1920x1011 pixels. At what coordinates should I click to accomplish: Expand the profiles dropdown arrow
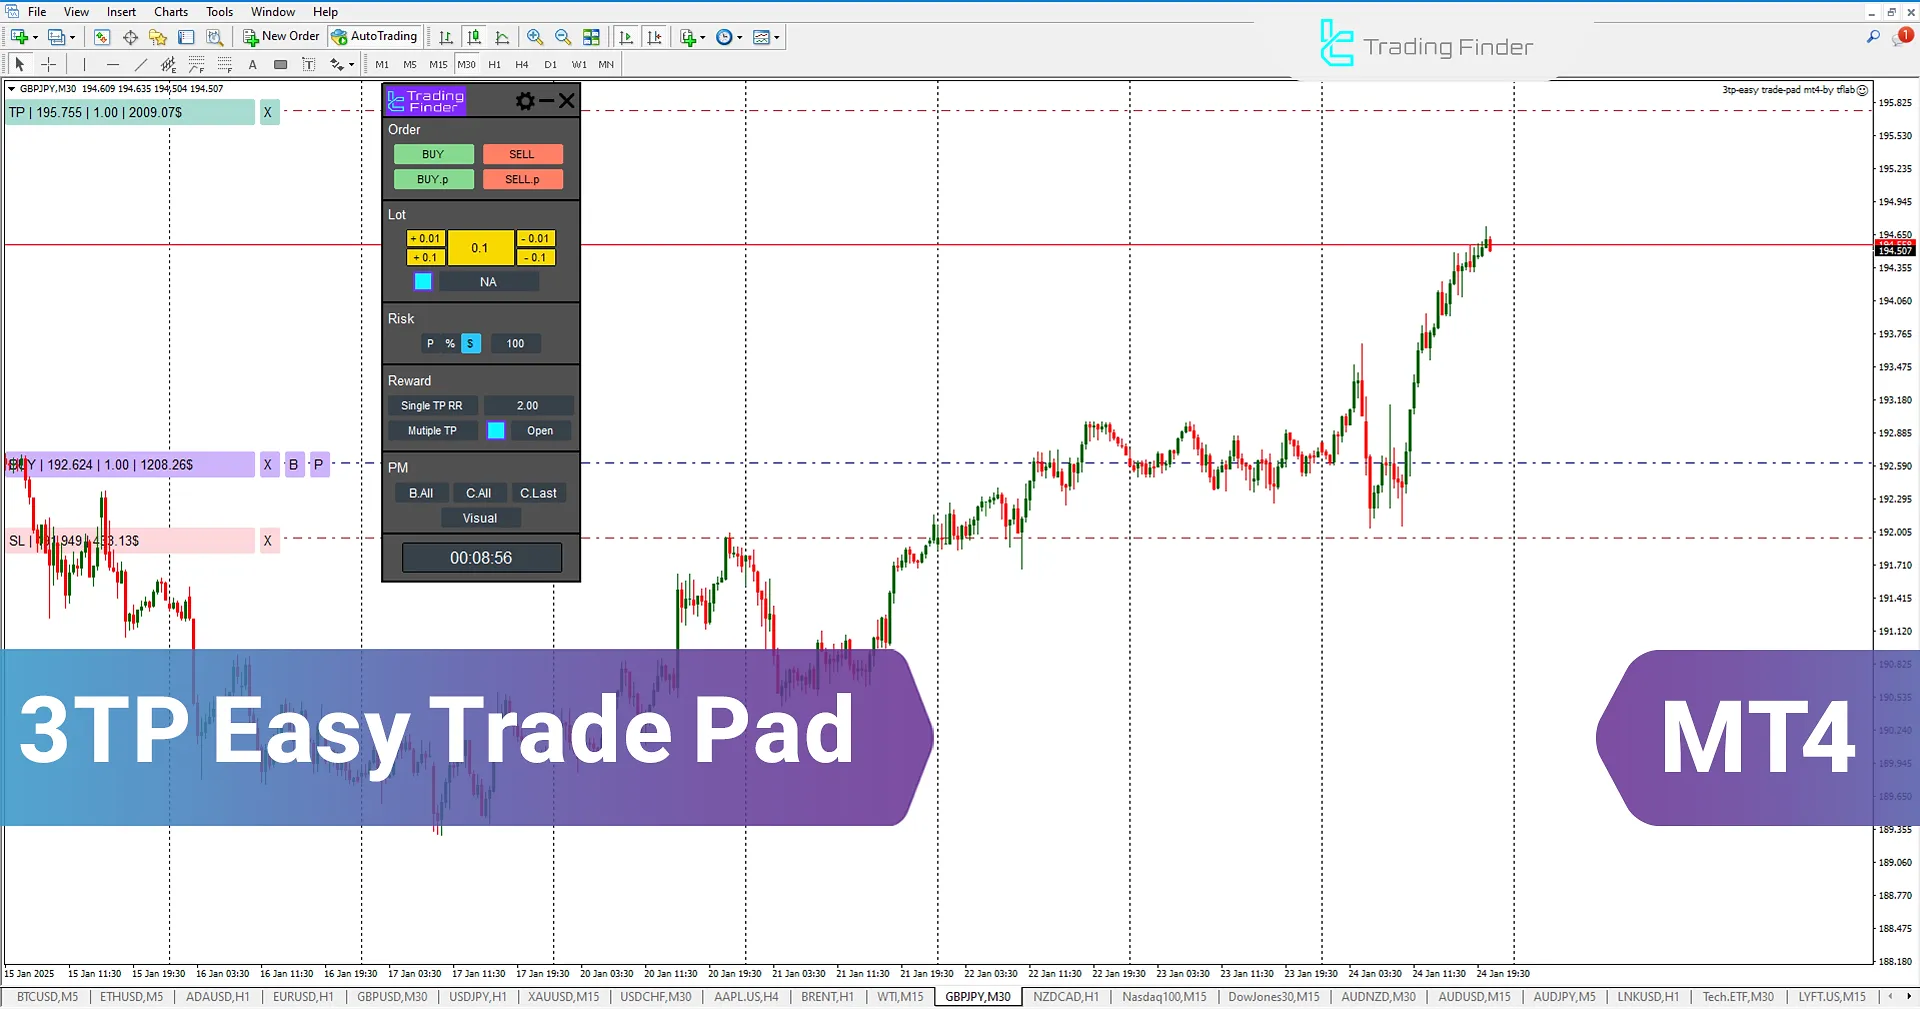[72, 37]
